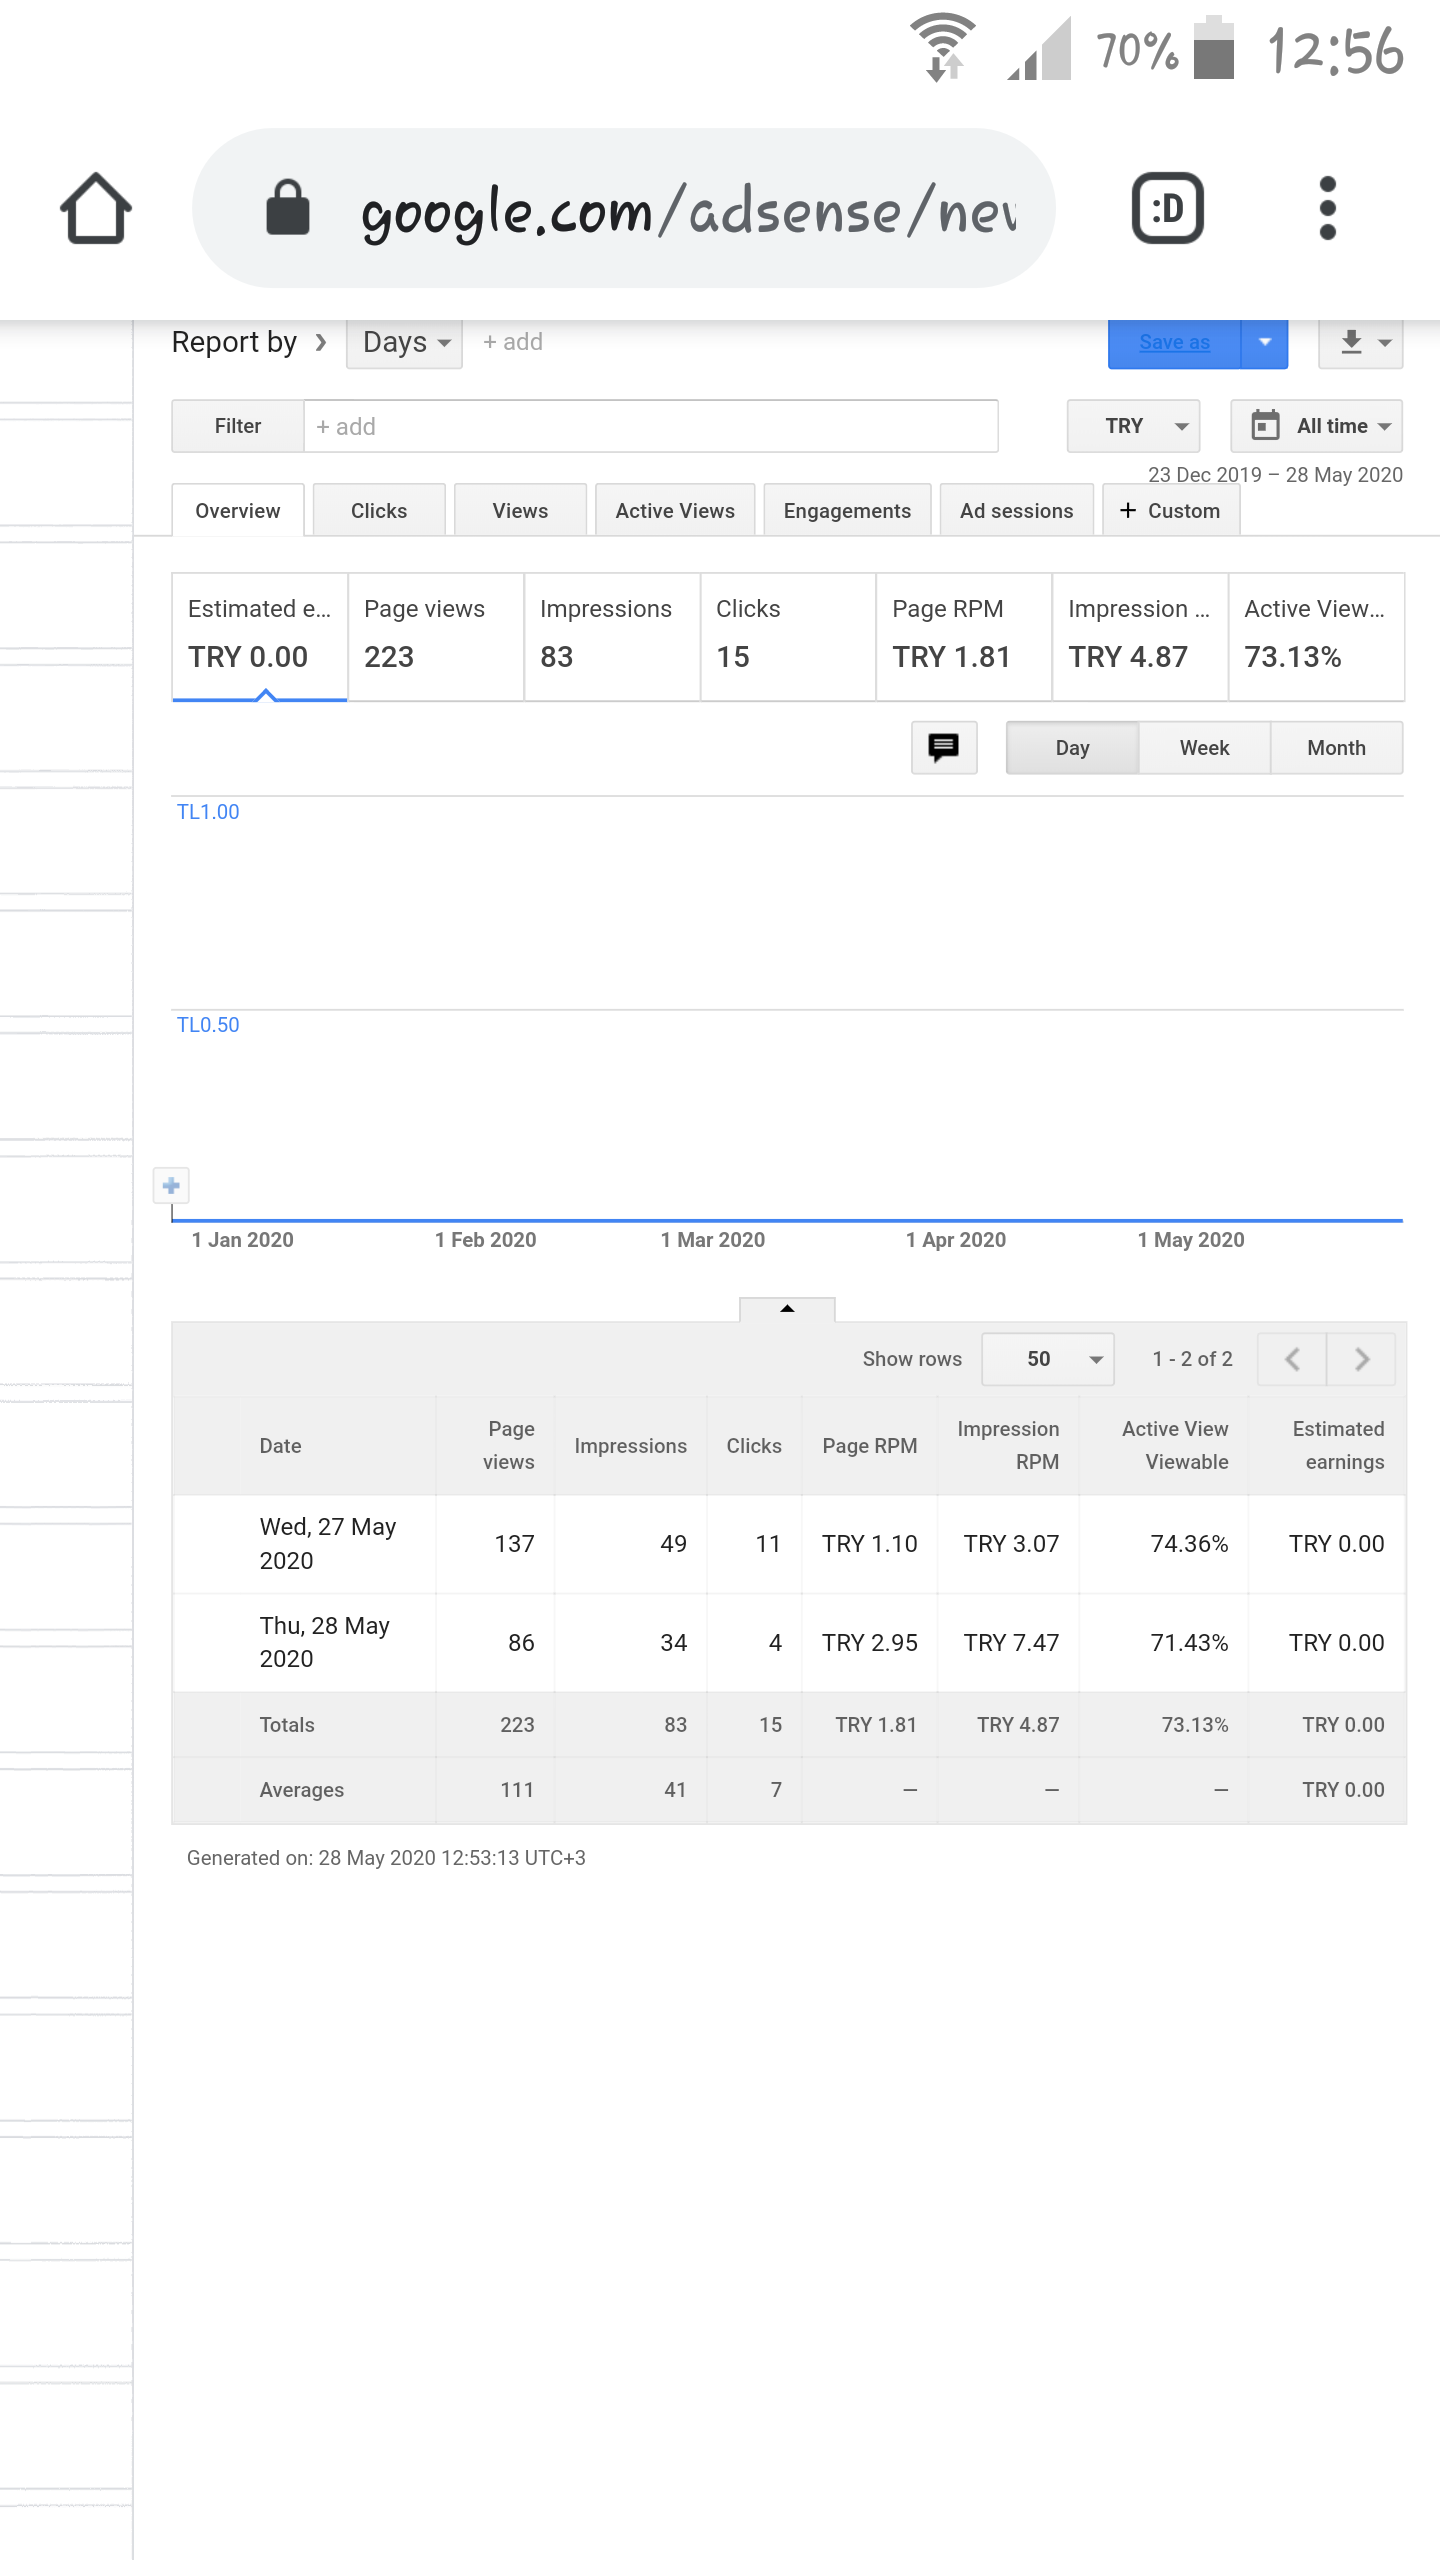Image resolution: width=1440 pixels, height=2560 pixels.
Task: Switch chart granularity to Week
Action: pyautogui.click(x=1204, y=748)
